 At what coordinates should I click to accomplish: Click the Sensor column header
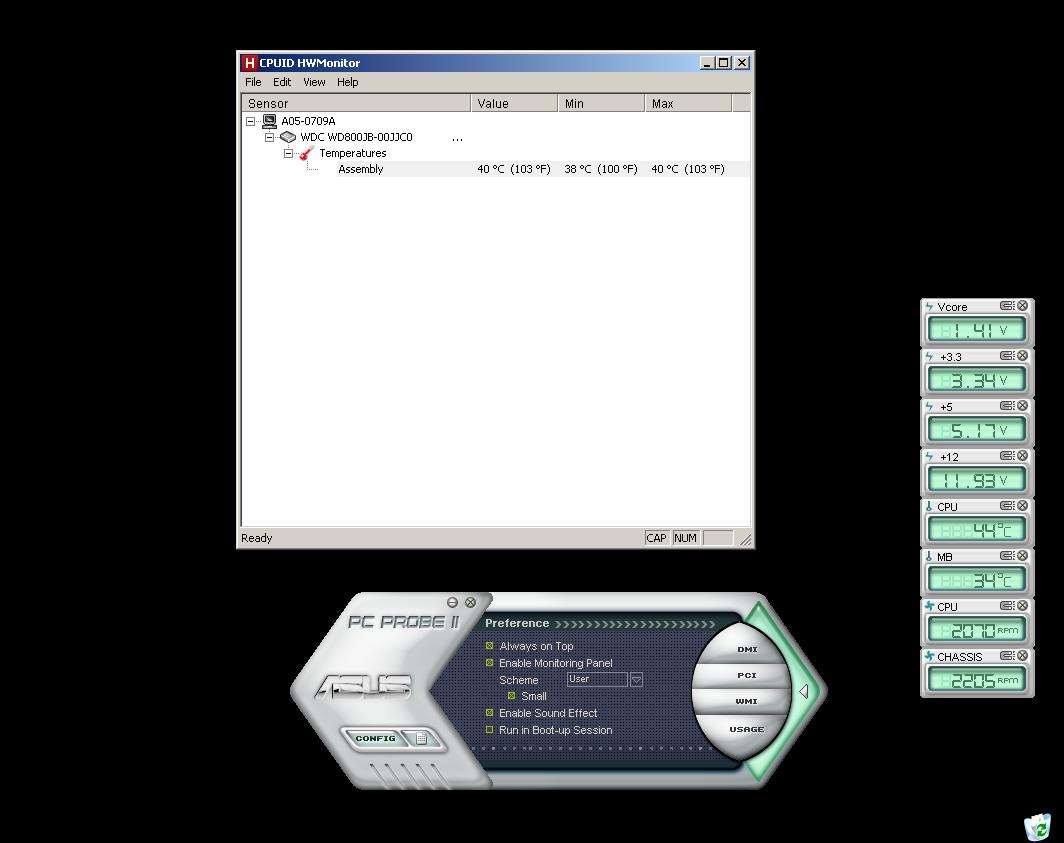tap(356, 103)
